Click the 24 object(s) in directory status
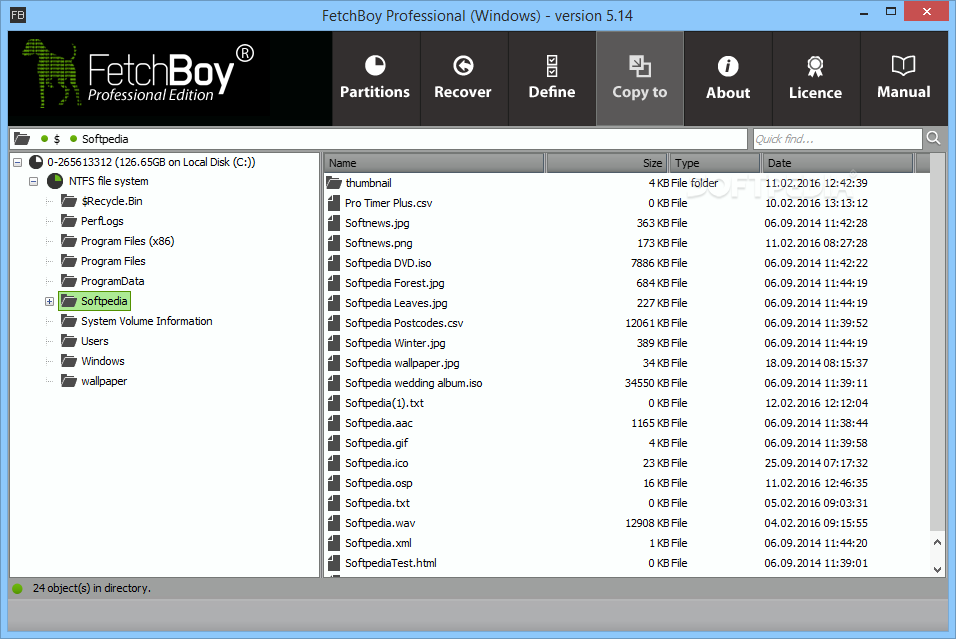This screenshot has width=956, height=639. click(x=91, y=588)
